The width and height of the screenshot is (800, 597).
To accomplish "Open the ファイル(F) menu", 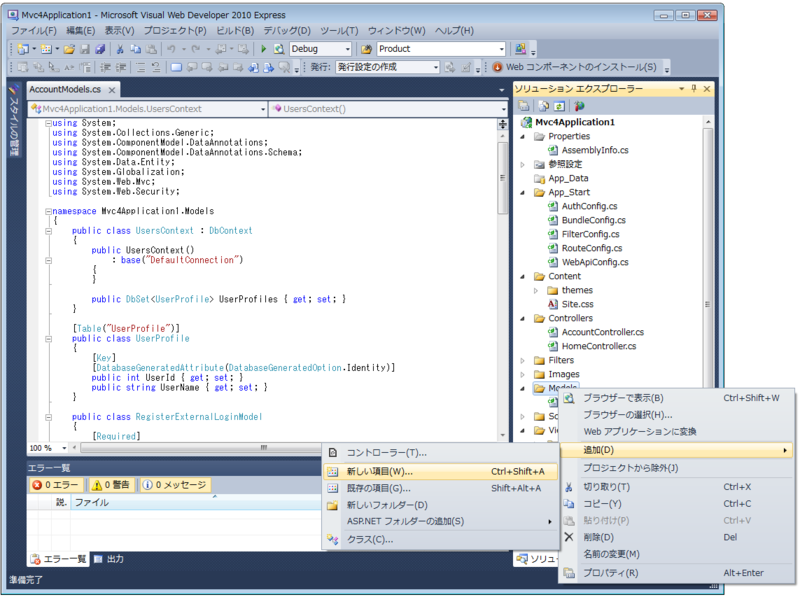I will pyautogui.click(x=34, y=31).
